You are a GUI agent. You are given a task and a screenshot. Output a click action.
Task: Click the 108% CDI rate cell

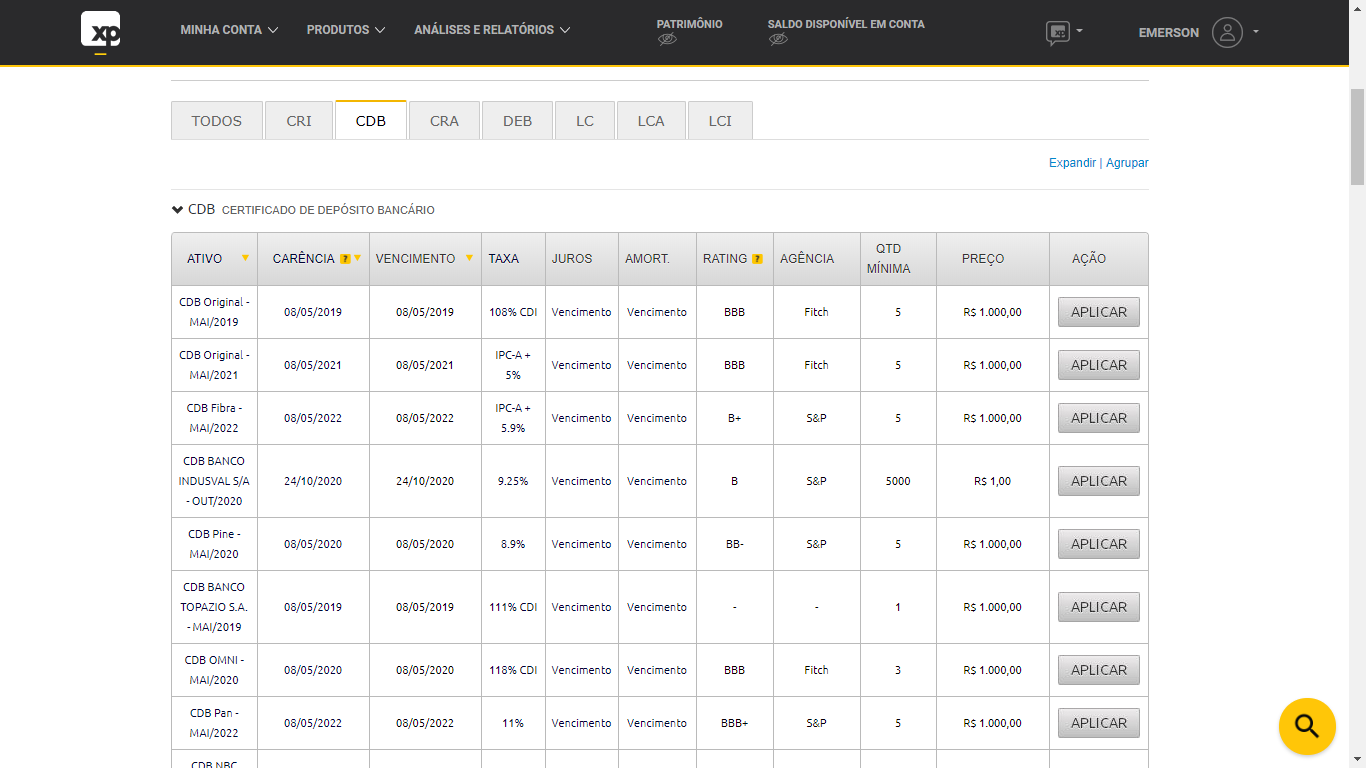click(513, 312)
